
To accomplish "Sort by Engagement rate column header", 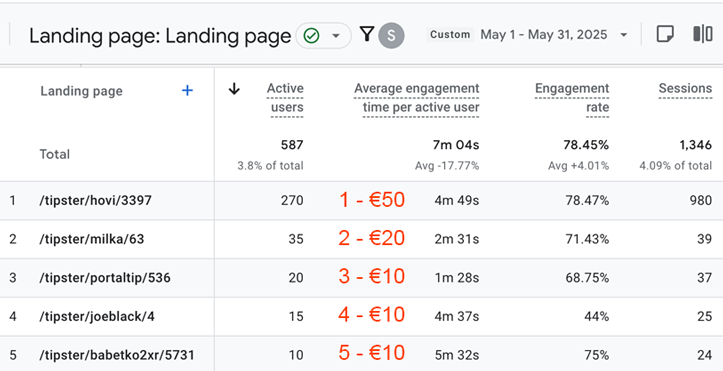I will tap(572, 98).
